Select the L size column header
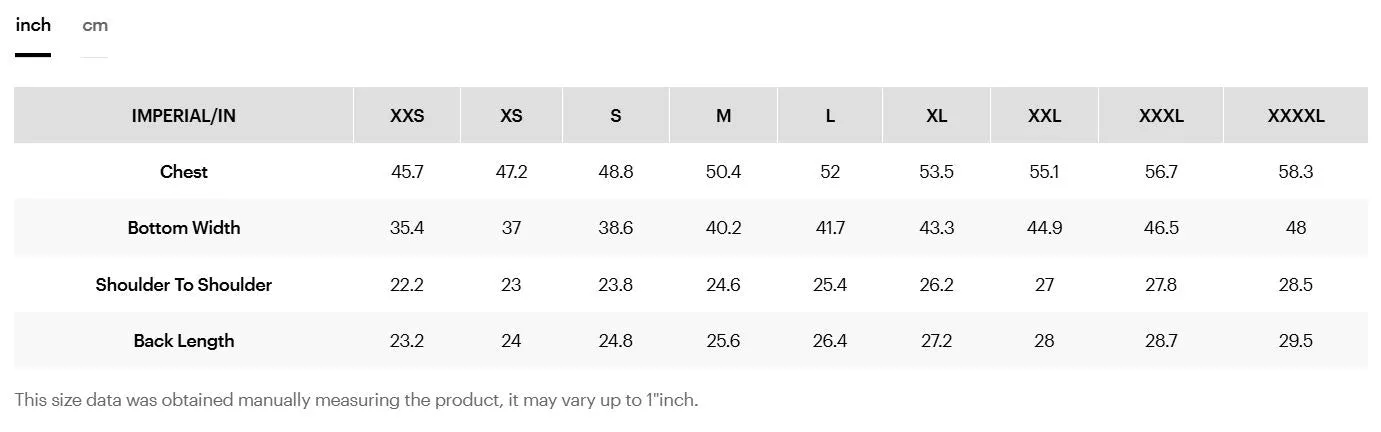This screenshot has width=1381, height=432. pyautogui.click(x=830, y=115)
